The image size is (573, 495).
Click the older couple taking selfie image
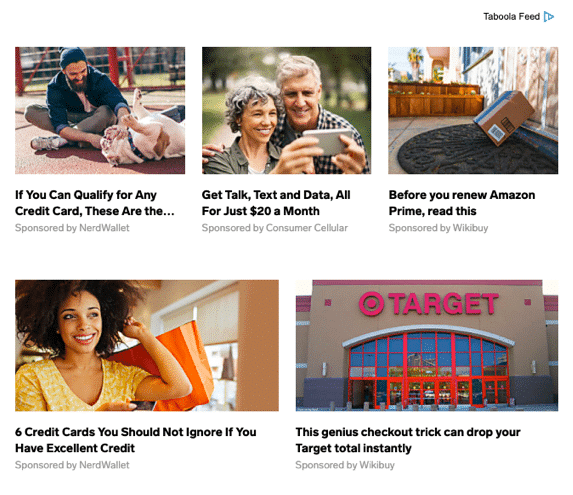coord(286,110)
